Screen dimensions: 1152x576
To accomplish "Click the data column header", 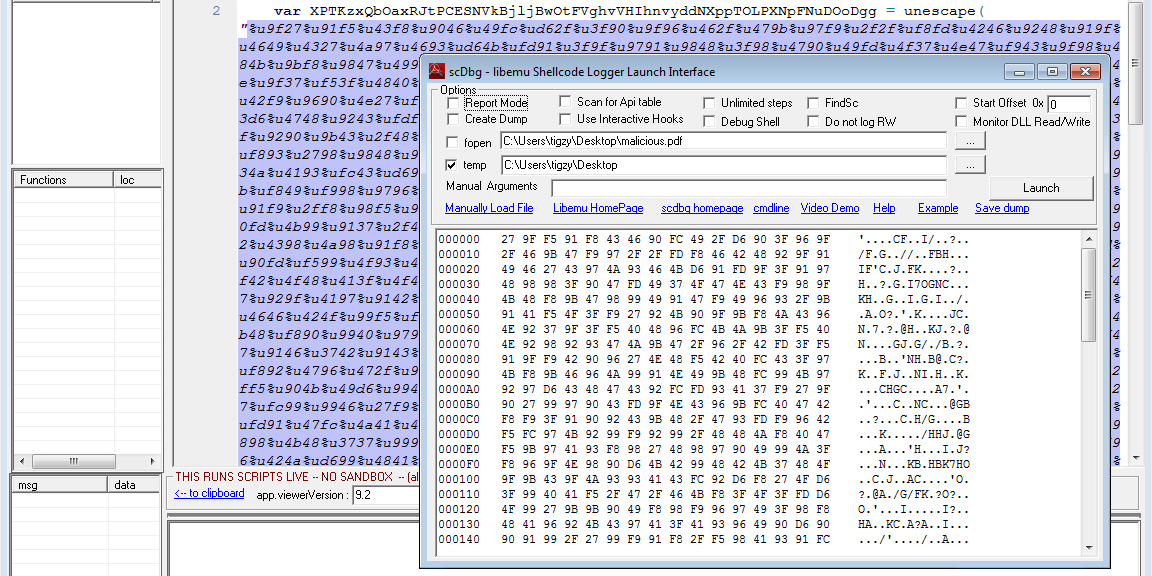I will pyautogui.click(x=134, y=485).
